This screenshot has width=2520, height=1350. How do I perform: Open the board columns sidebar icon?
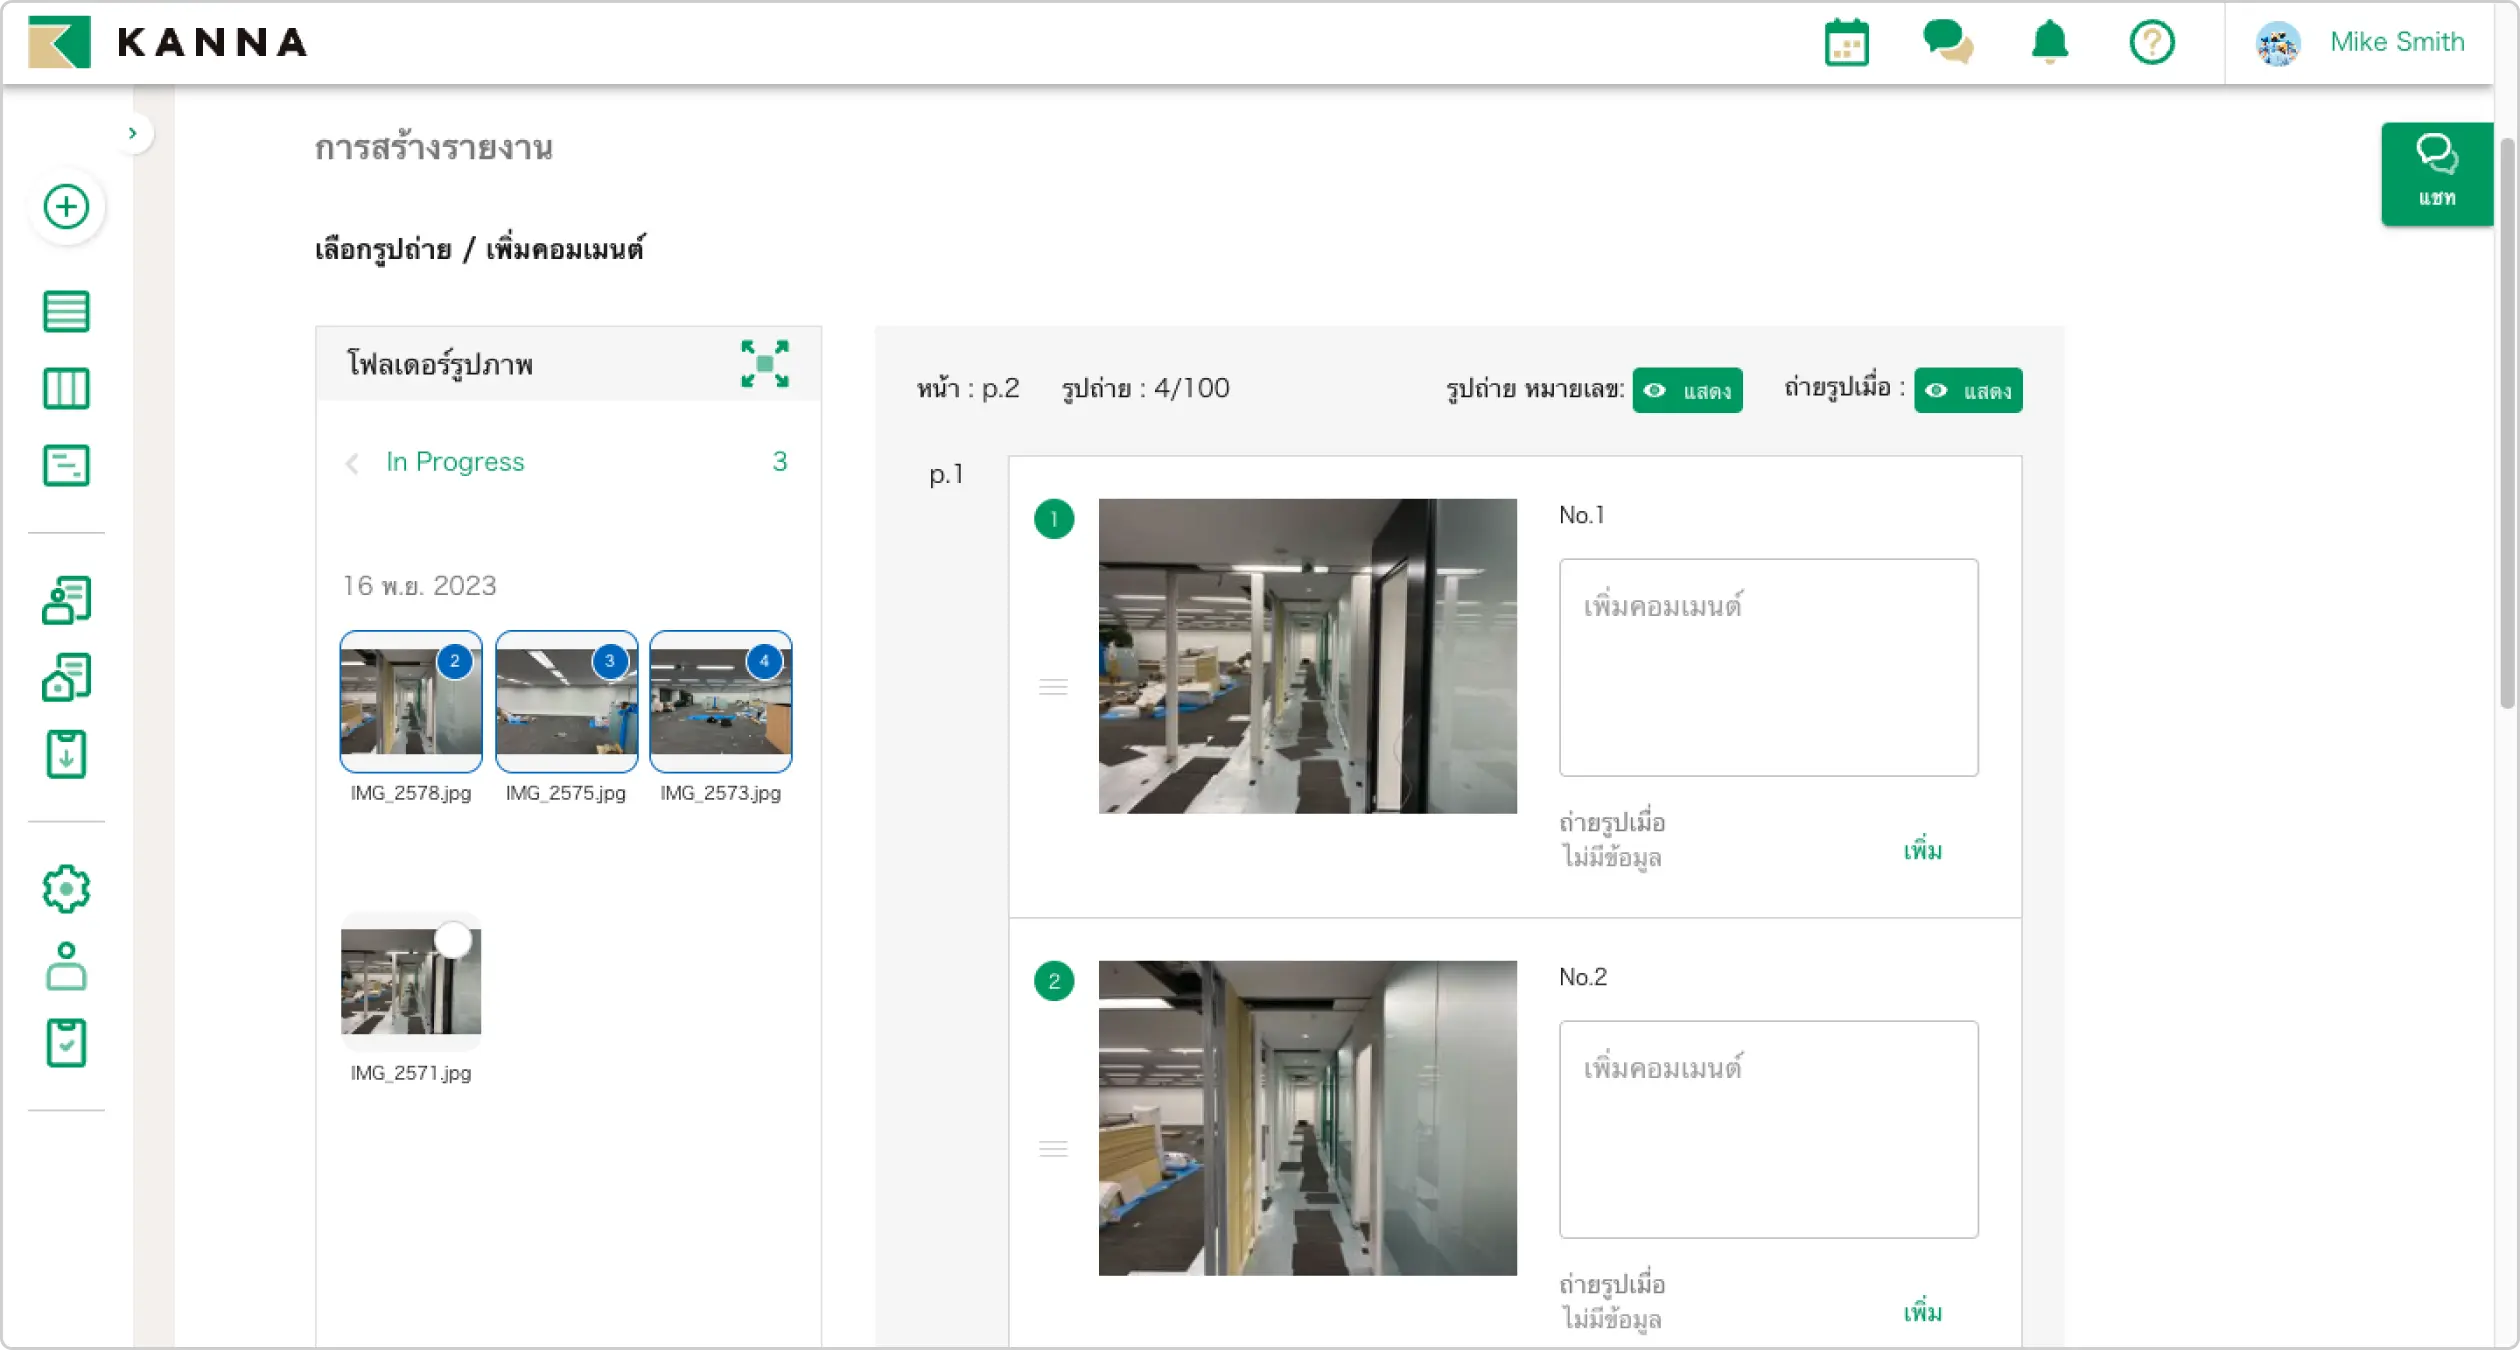tap(66, 388)
